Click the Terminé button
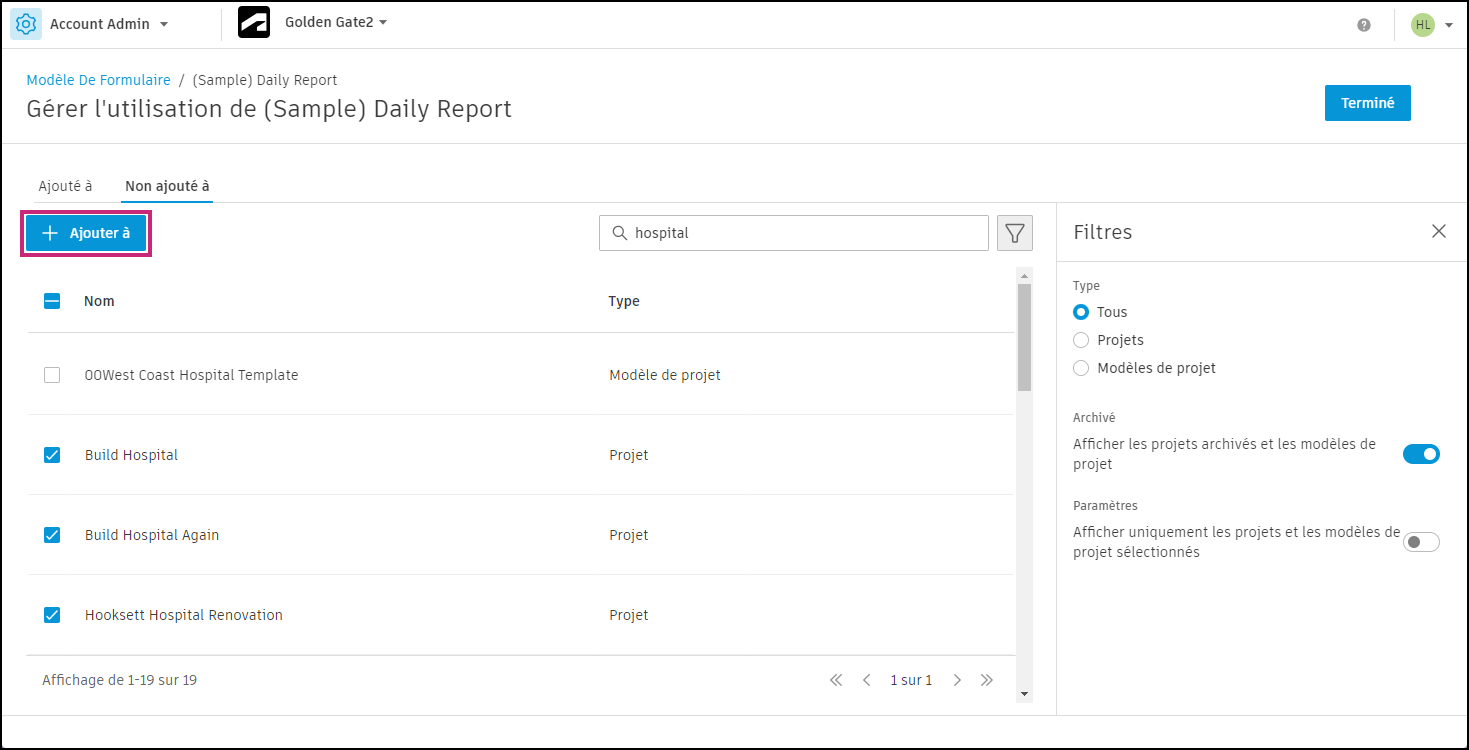The width and height of the screenshot is (1469, 750). click(1367, 103)
